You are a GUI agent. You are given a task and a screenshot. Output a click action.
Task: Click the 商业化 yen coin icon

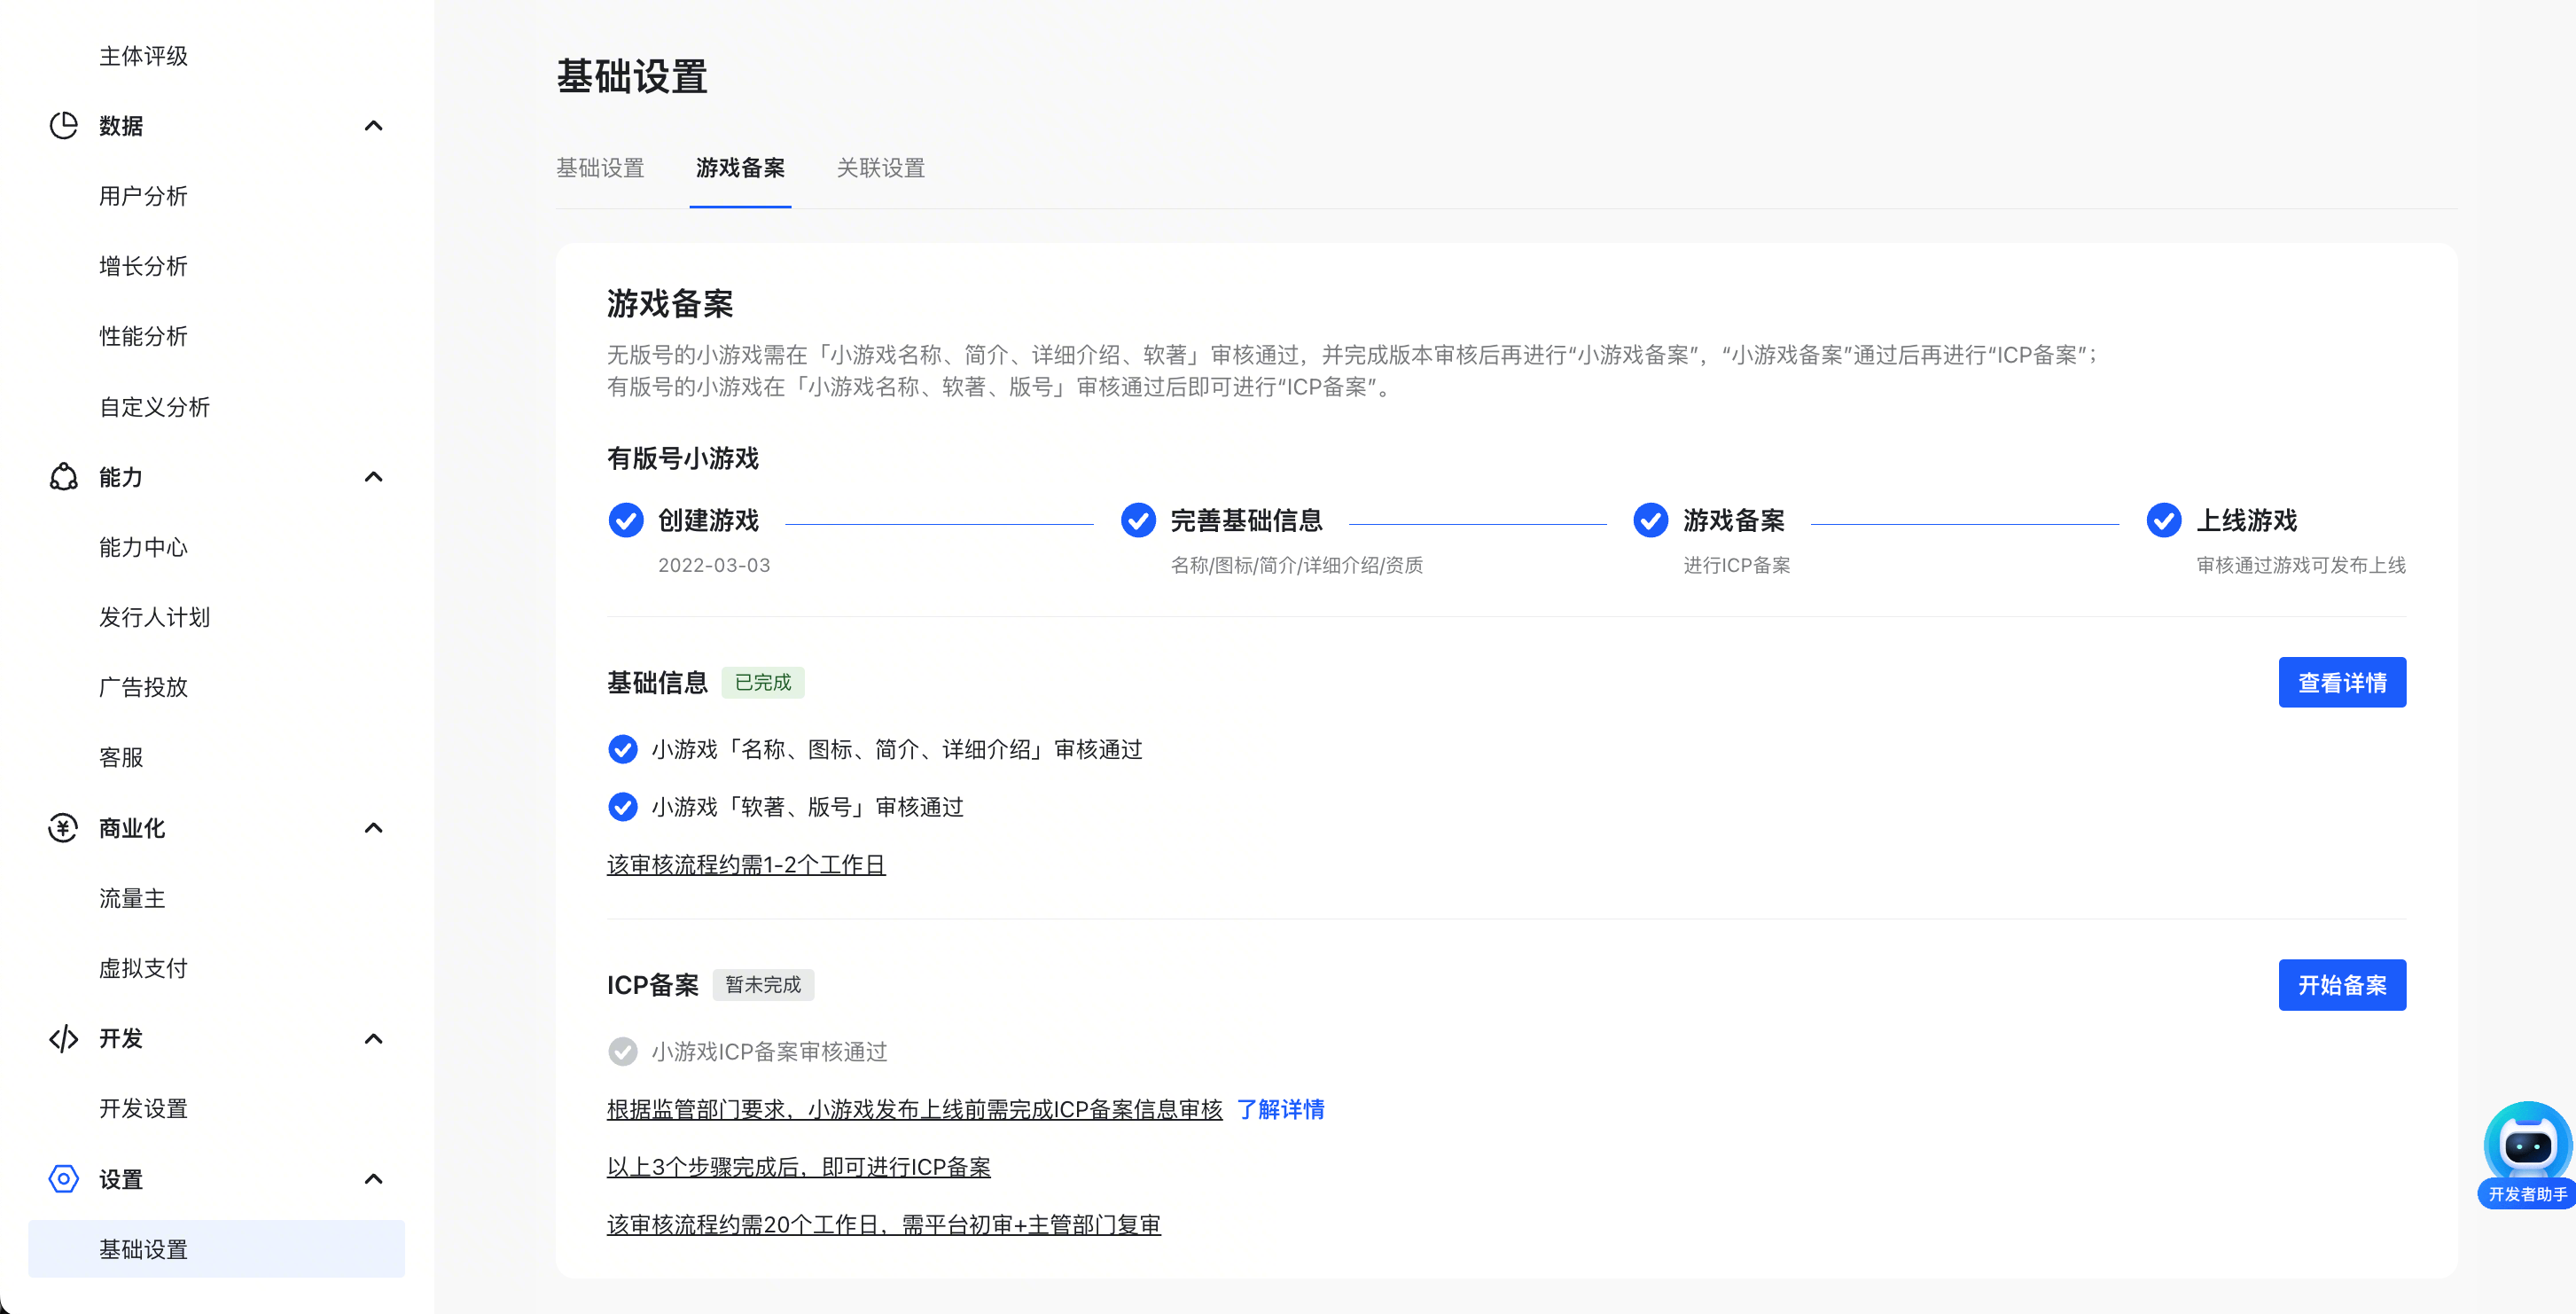point(63,828)
